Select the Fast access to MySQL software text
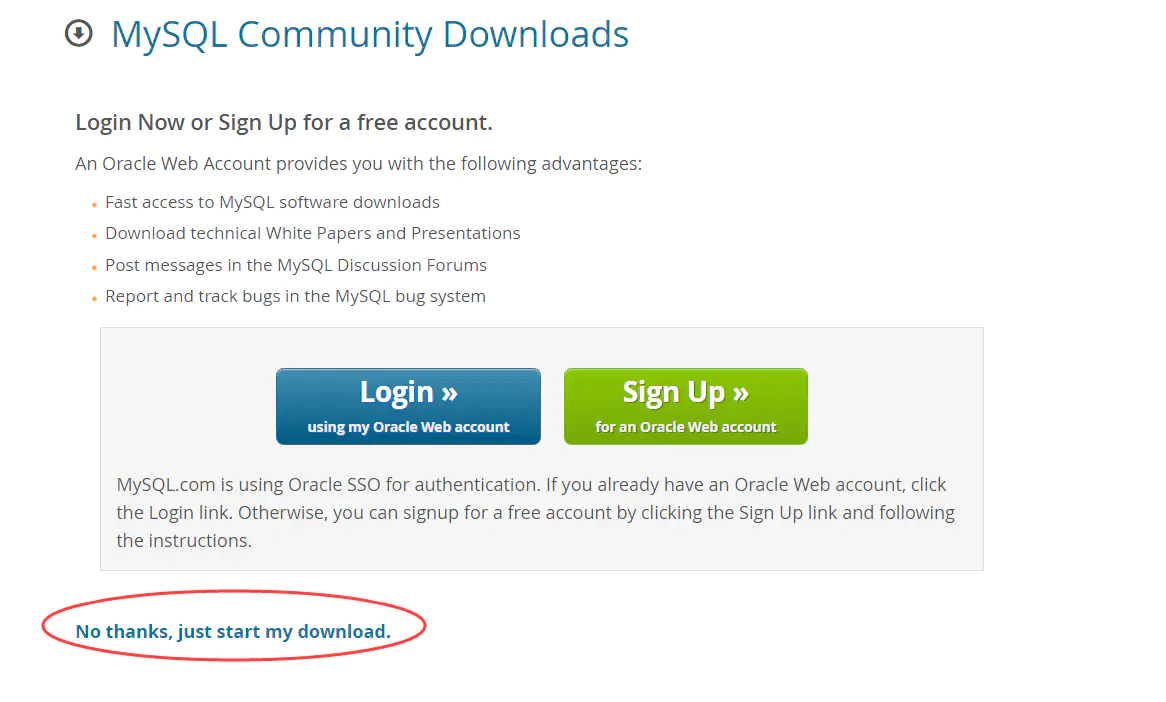Viewport: 1166px width, 702px height. pyautogui.click(x=272, y=202)
